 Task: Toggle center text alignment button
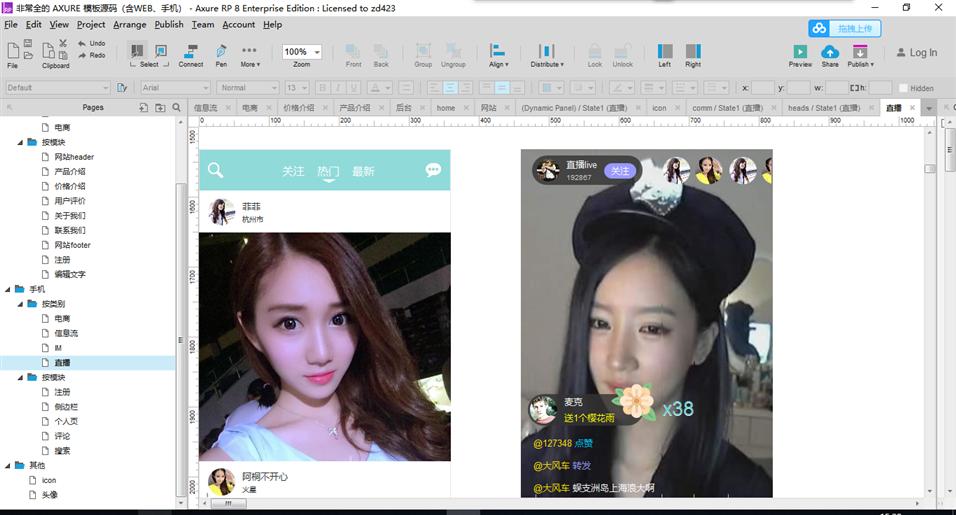(x=451, y=88)
